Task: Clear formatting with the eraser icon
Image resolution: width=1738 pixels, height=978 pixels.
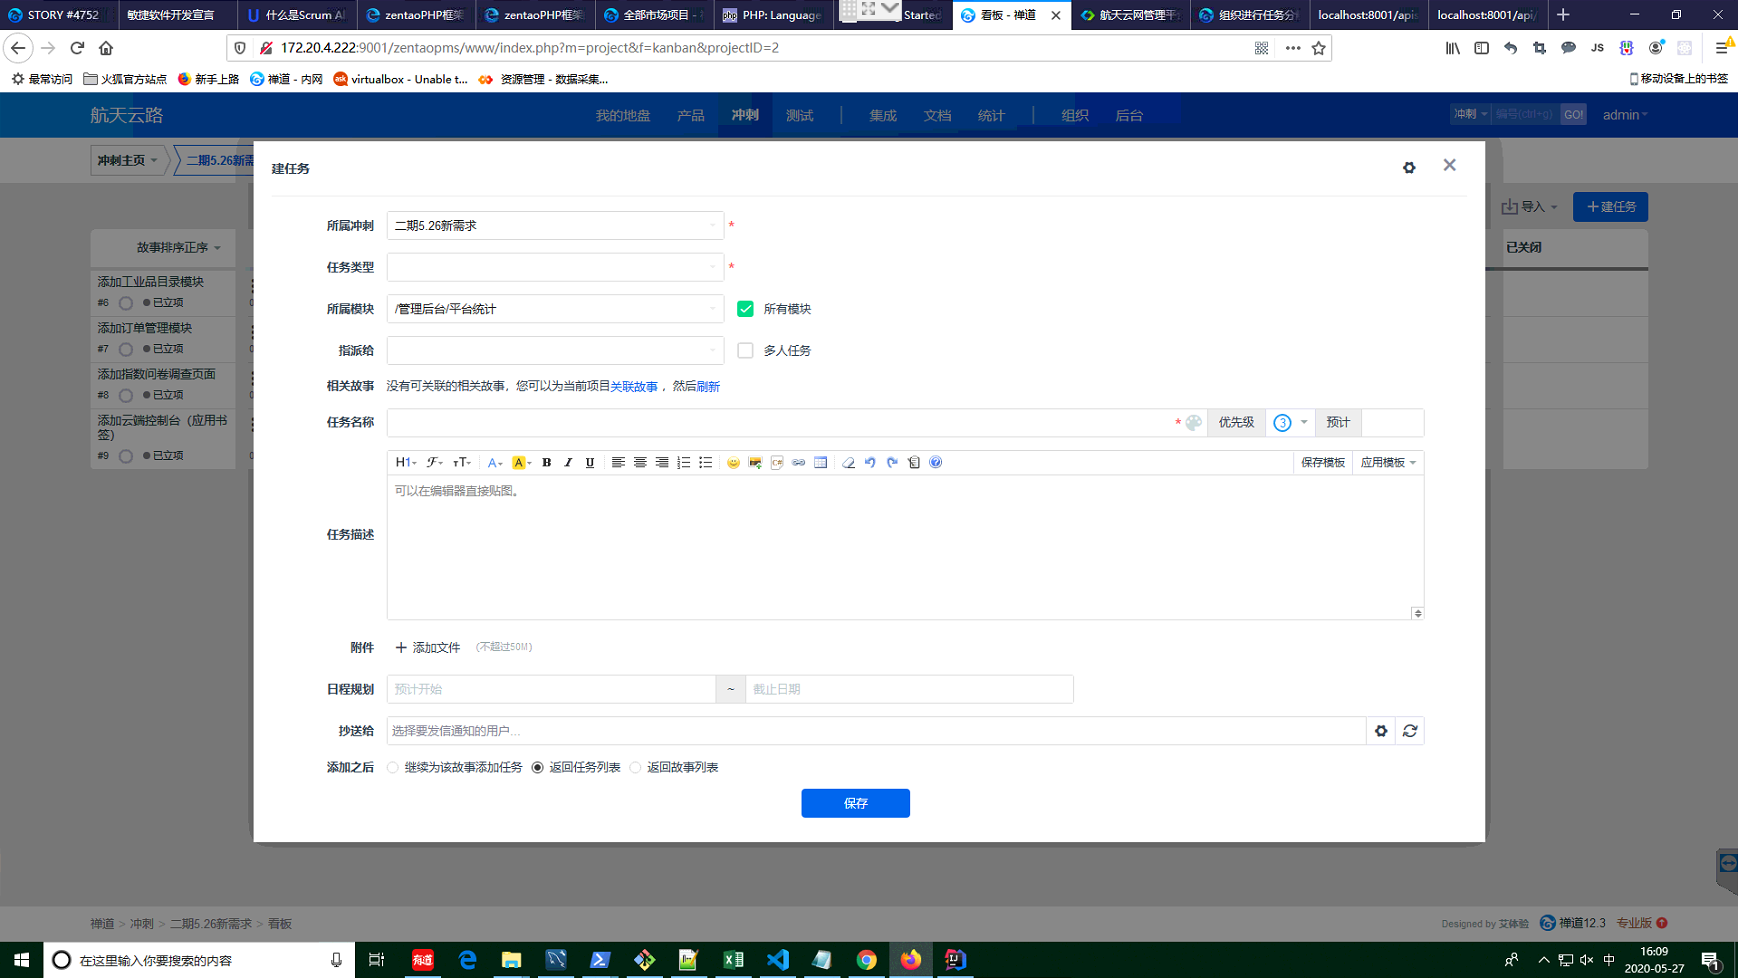Action: point(848,462)
